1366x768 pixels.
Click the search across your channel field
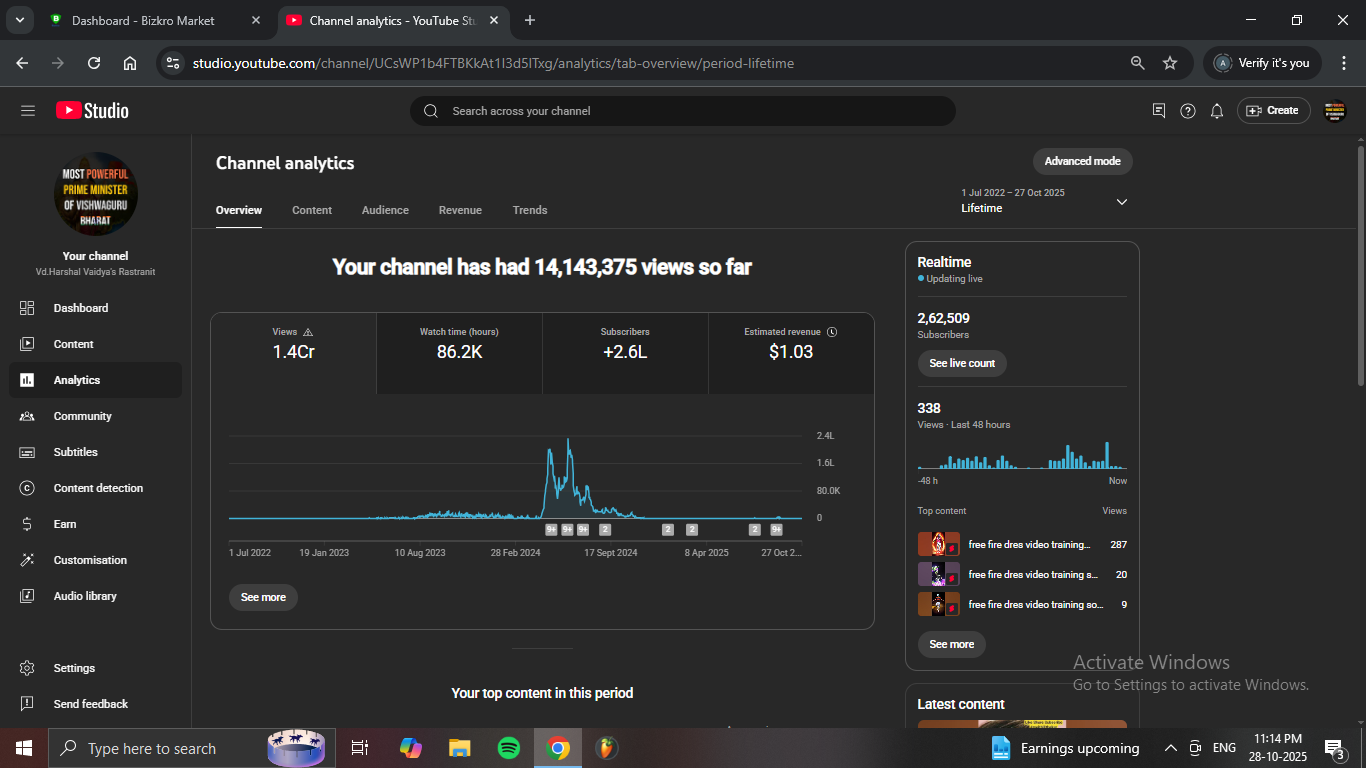pyautogui.click(x=682, y=111)
